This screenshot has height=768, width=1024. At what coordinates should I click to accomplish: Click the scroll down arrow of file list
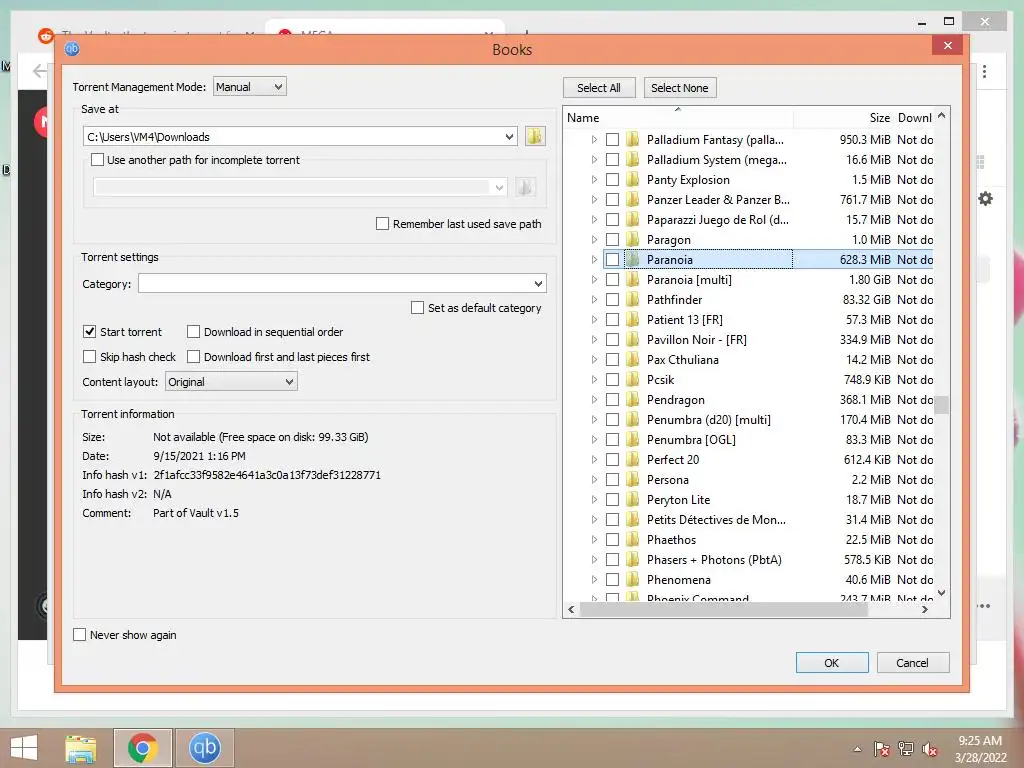coord(941,593)
